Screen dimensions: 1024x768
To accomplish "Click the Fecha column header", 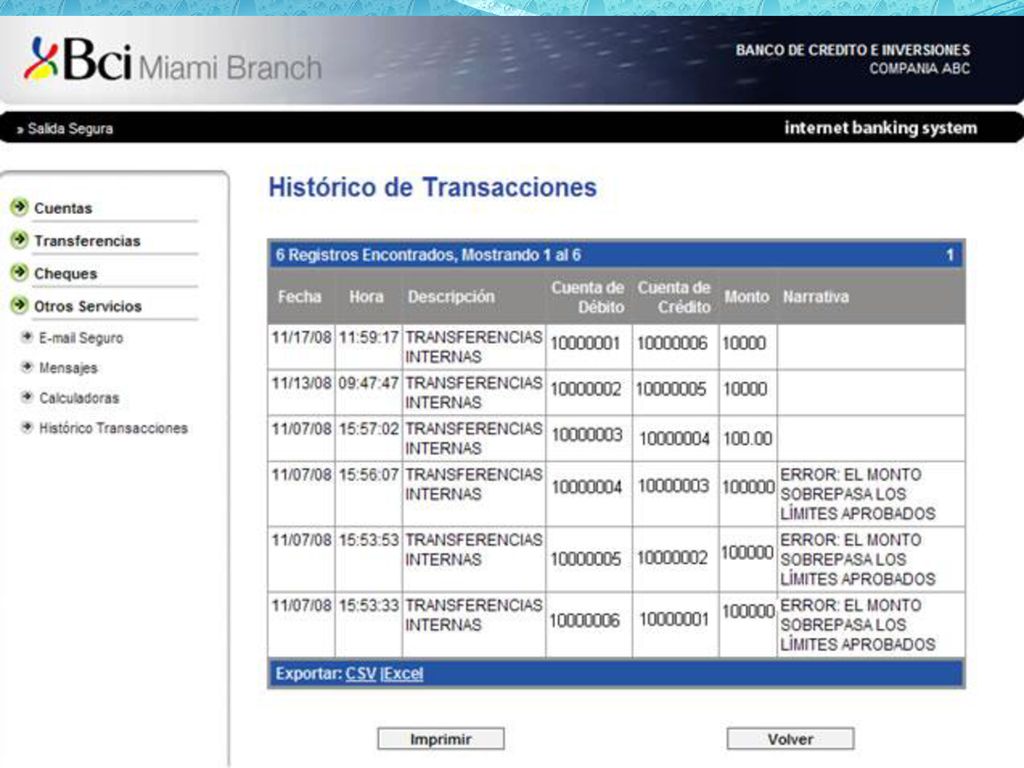I will click(300, 296).
